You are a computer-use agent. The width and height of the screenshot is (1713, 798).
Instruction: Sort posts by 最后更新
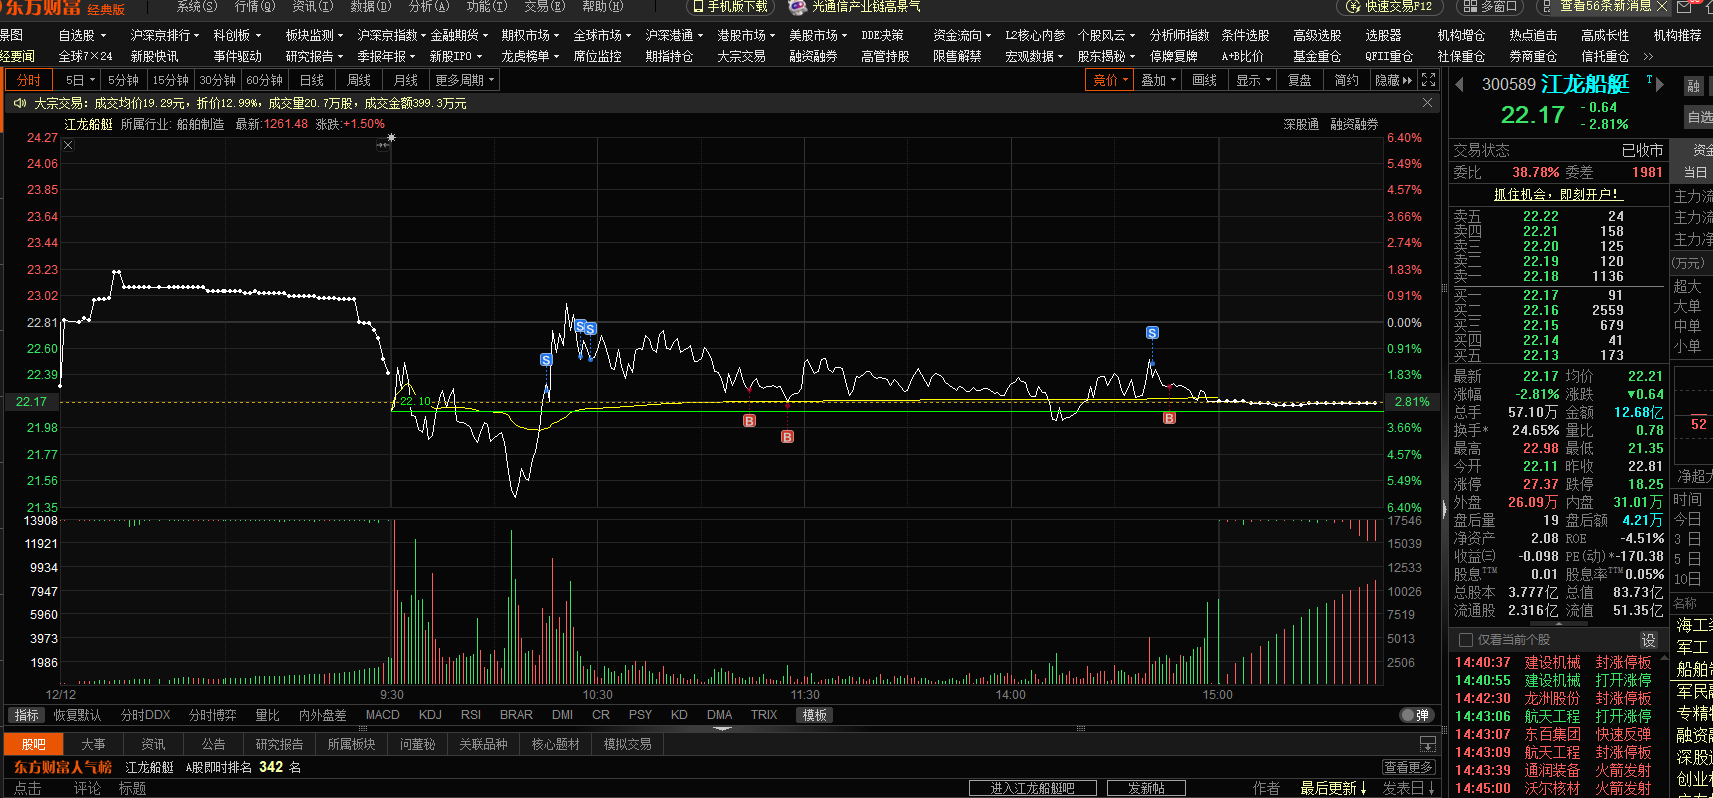(1334, 789)
